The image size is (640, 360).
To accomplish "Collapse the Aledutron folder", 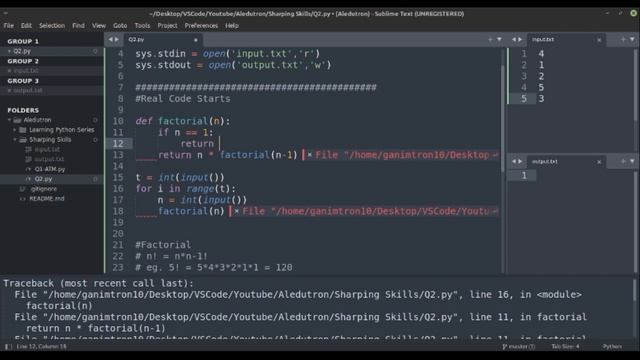I will click(x=9, y=120).
